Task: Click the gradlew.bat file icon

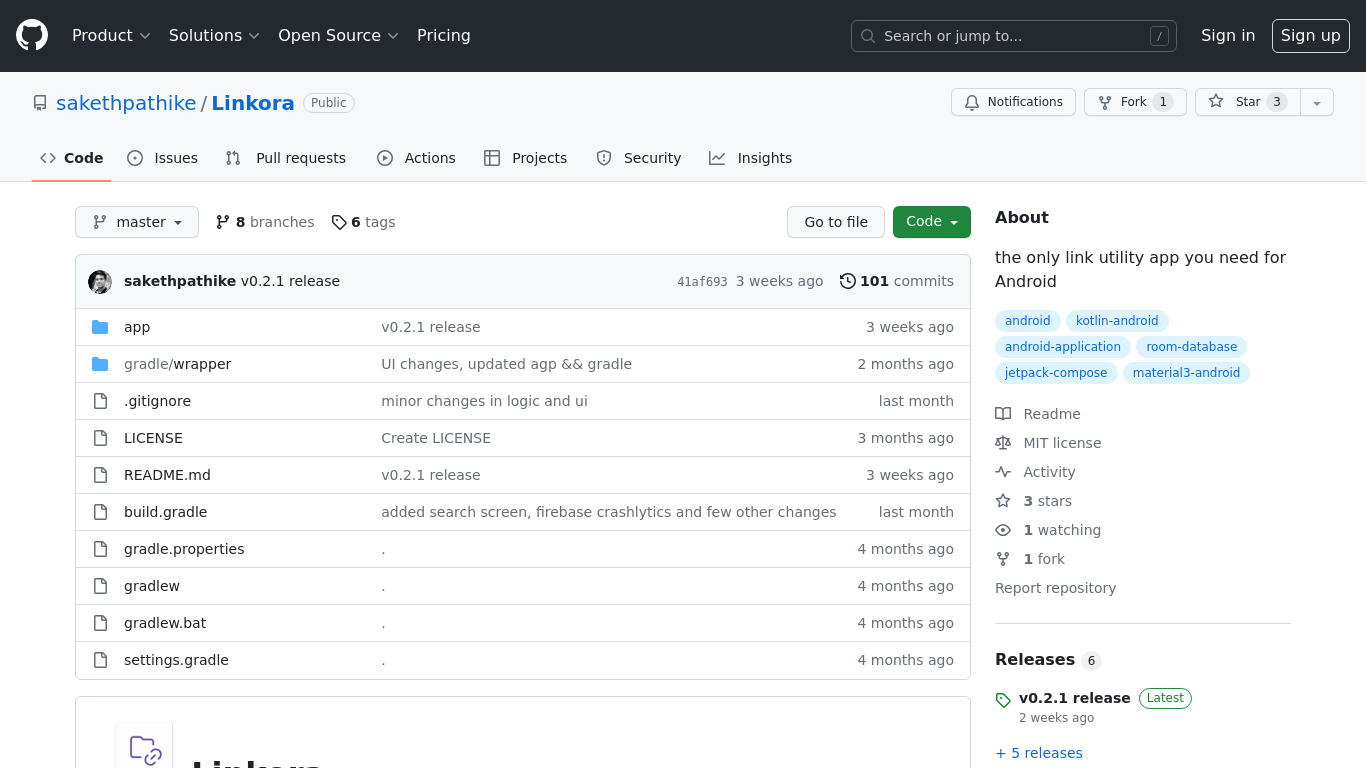Action: coord(100,623)
